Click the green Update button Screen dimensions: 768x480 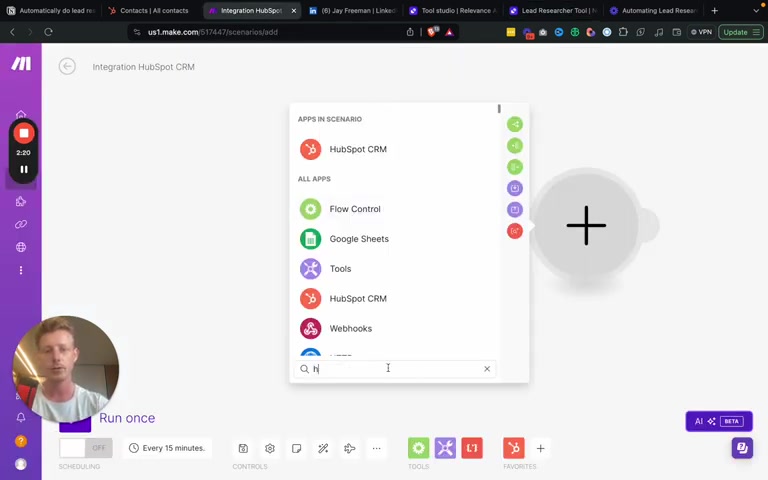(x=741, y=32)
